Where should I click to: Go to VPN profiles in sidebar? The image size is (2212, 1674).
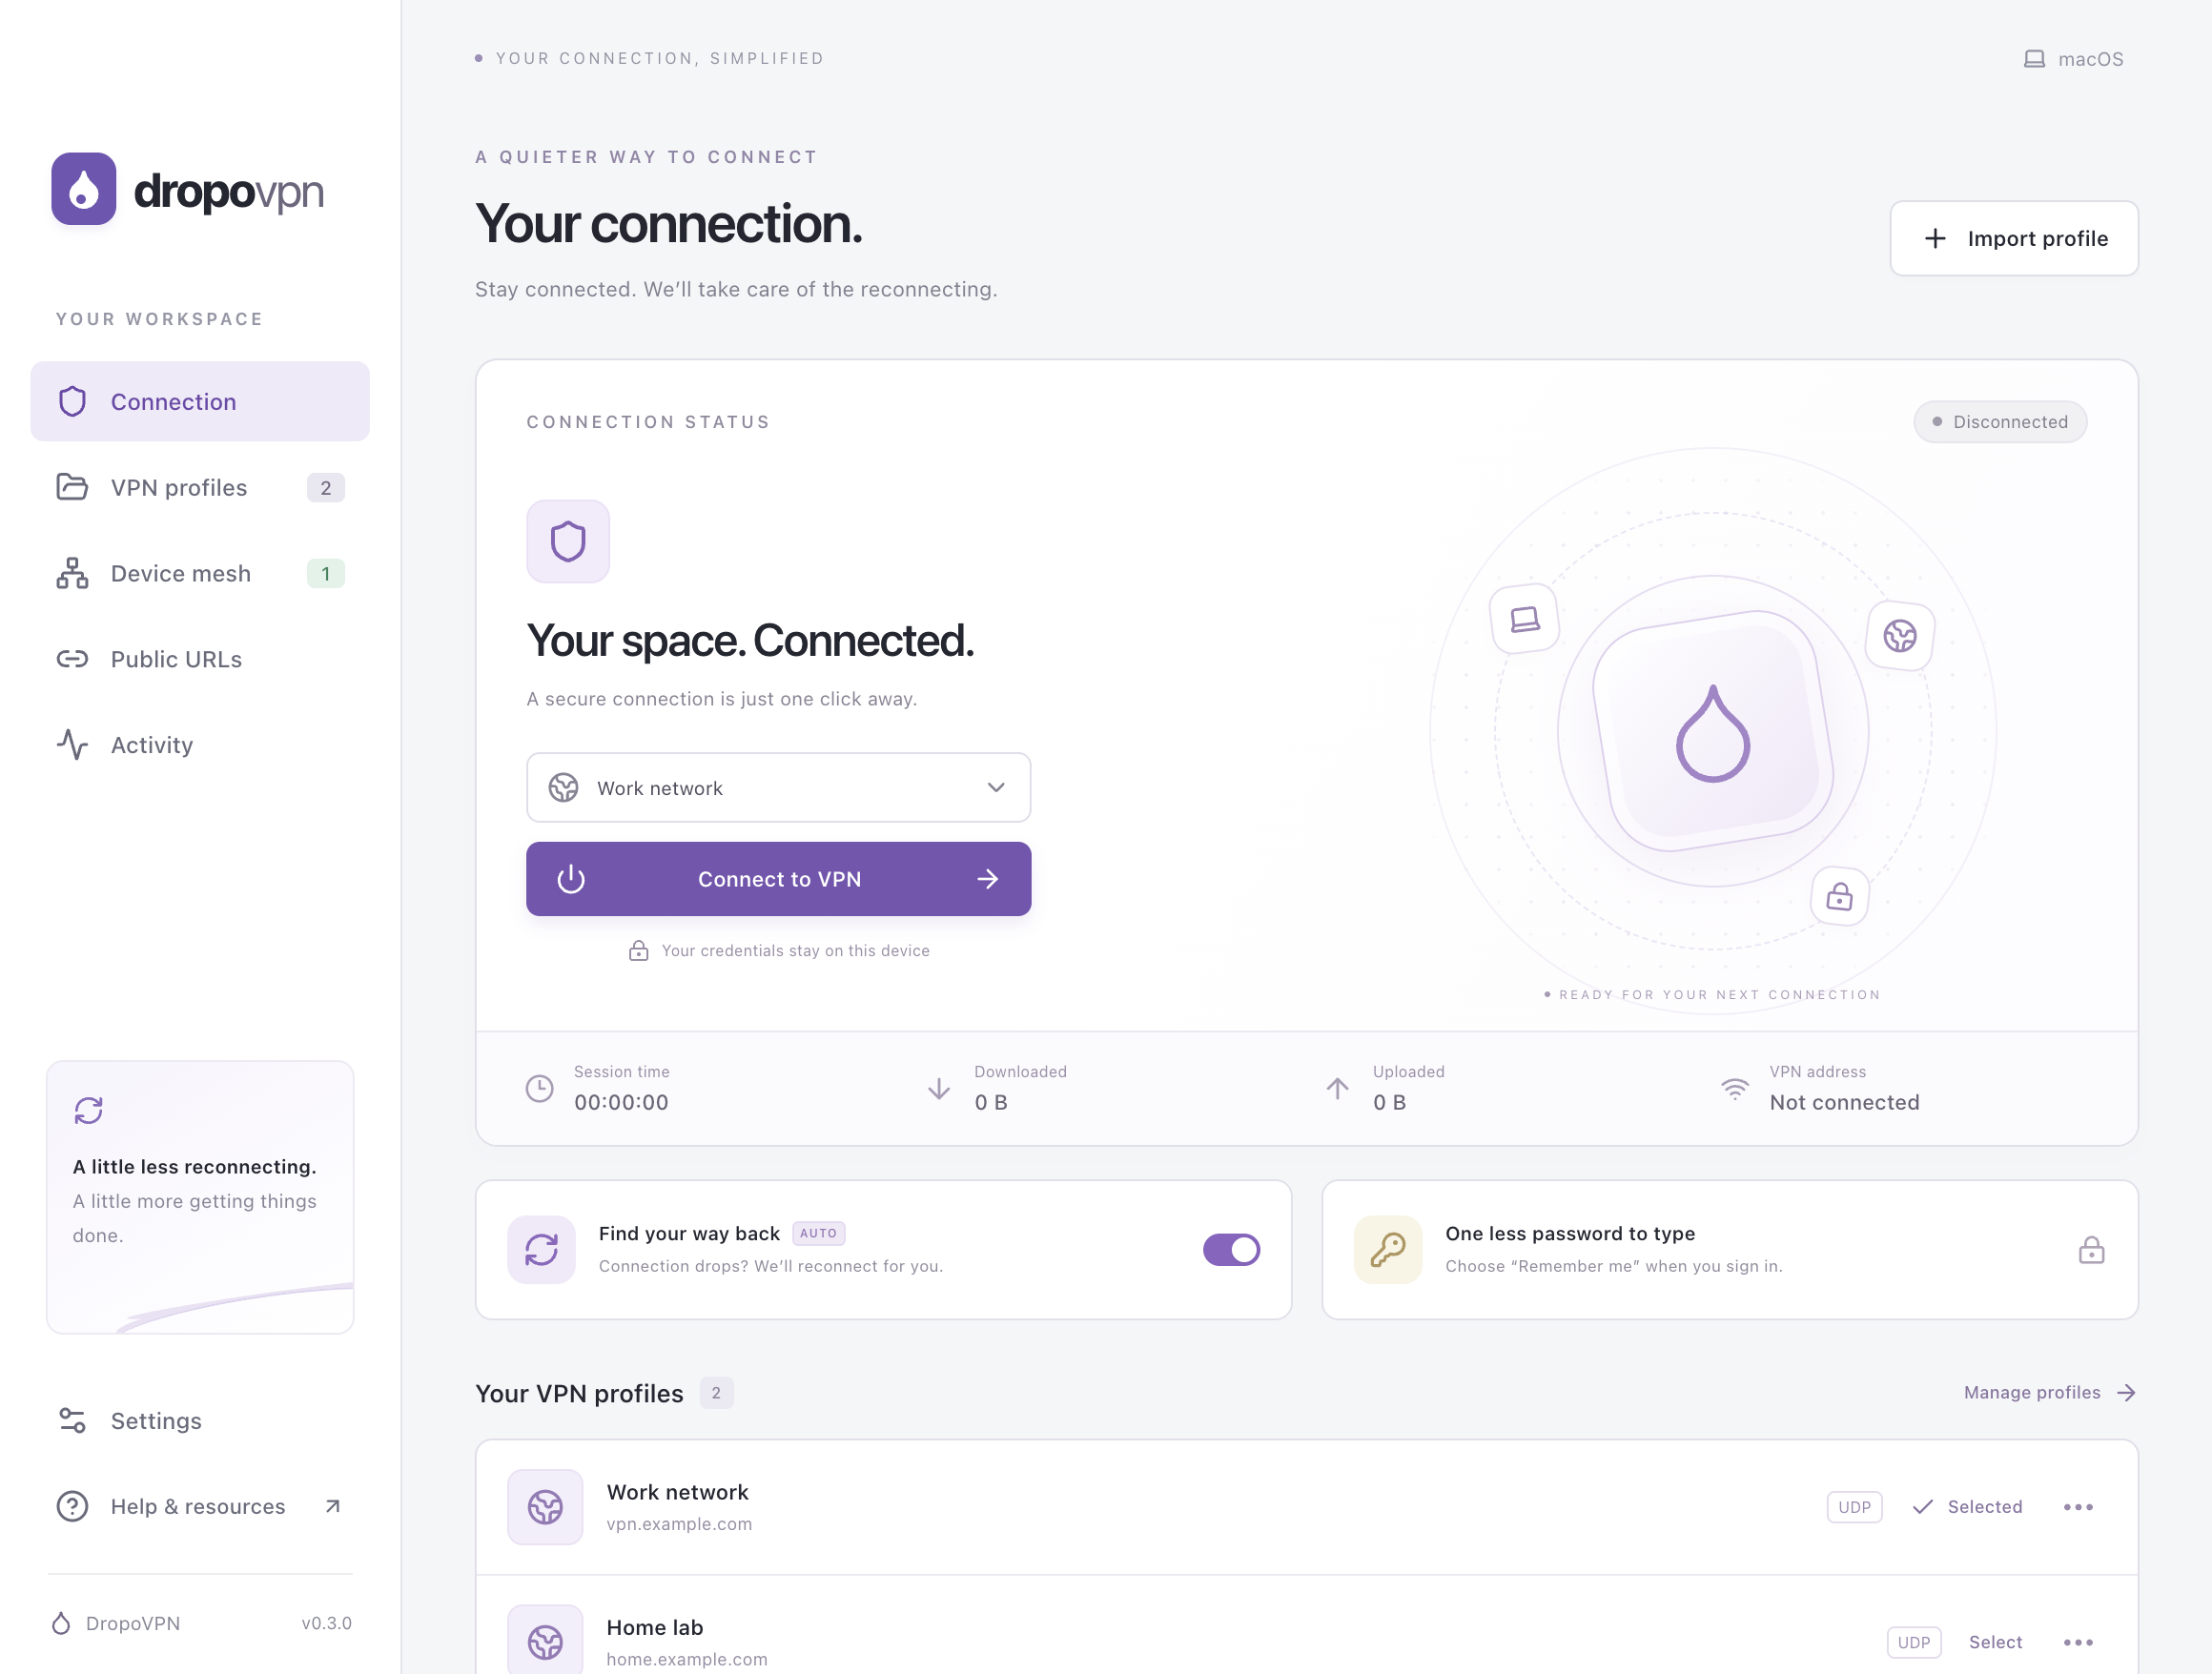(200, 487)
